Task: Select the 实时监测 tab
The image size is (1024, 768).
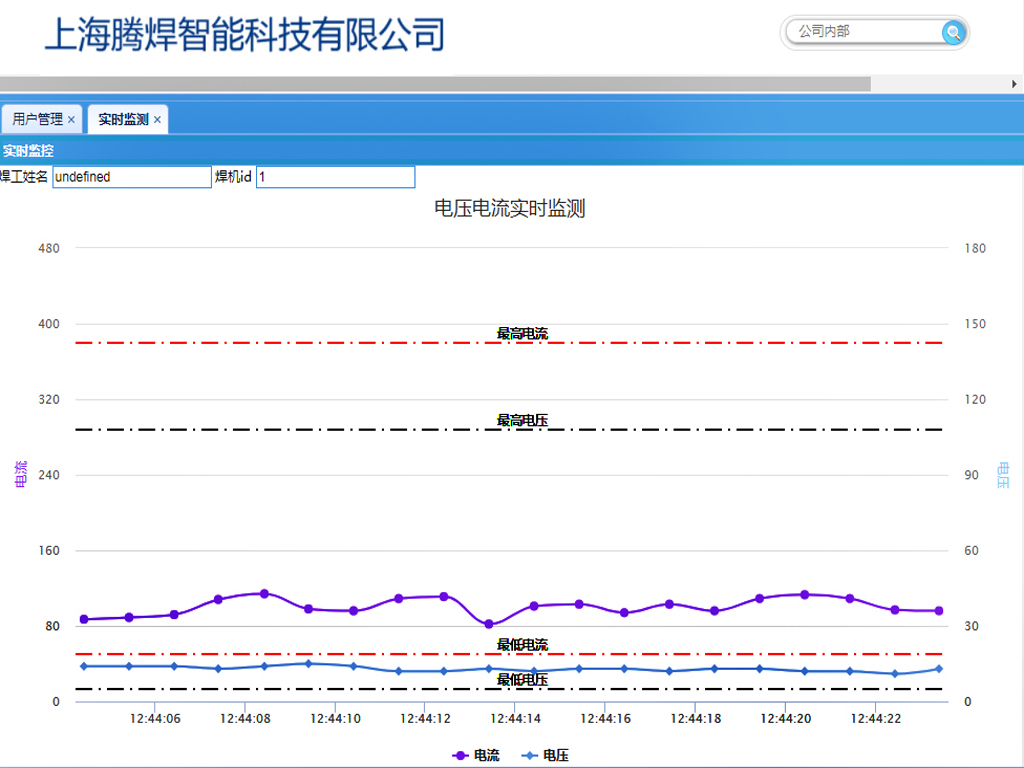Action: (122, 119)
